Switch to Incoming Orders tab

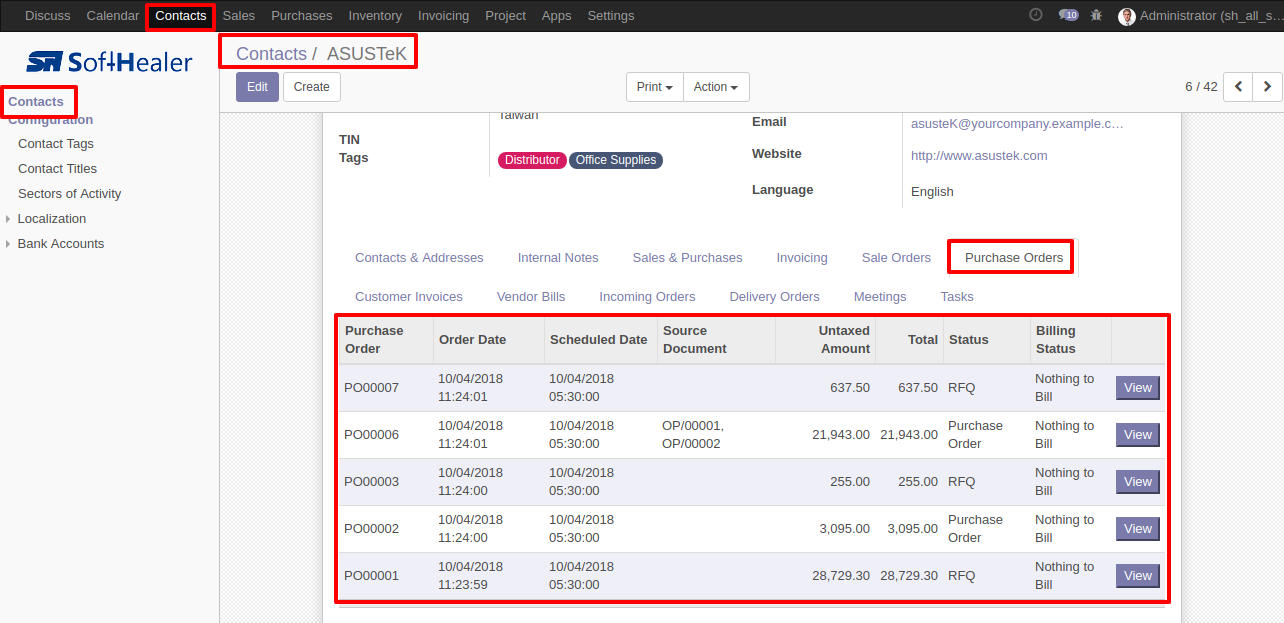(x=647, y=297)
